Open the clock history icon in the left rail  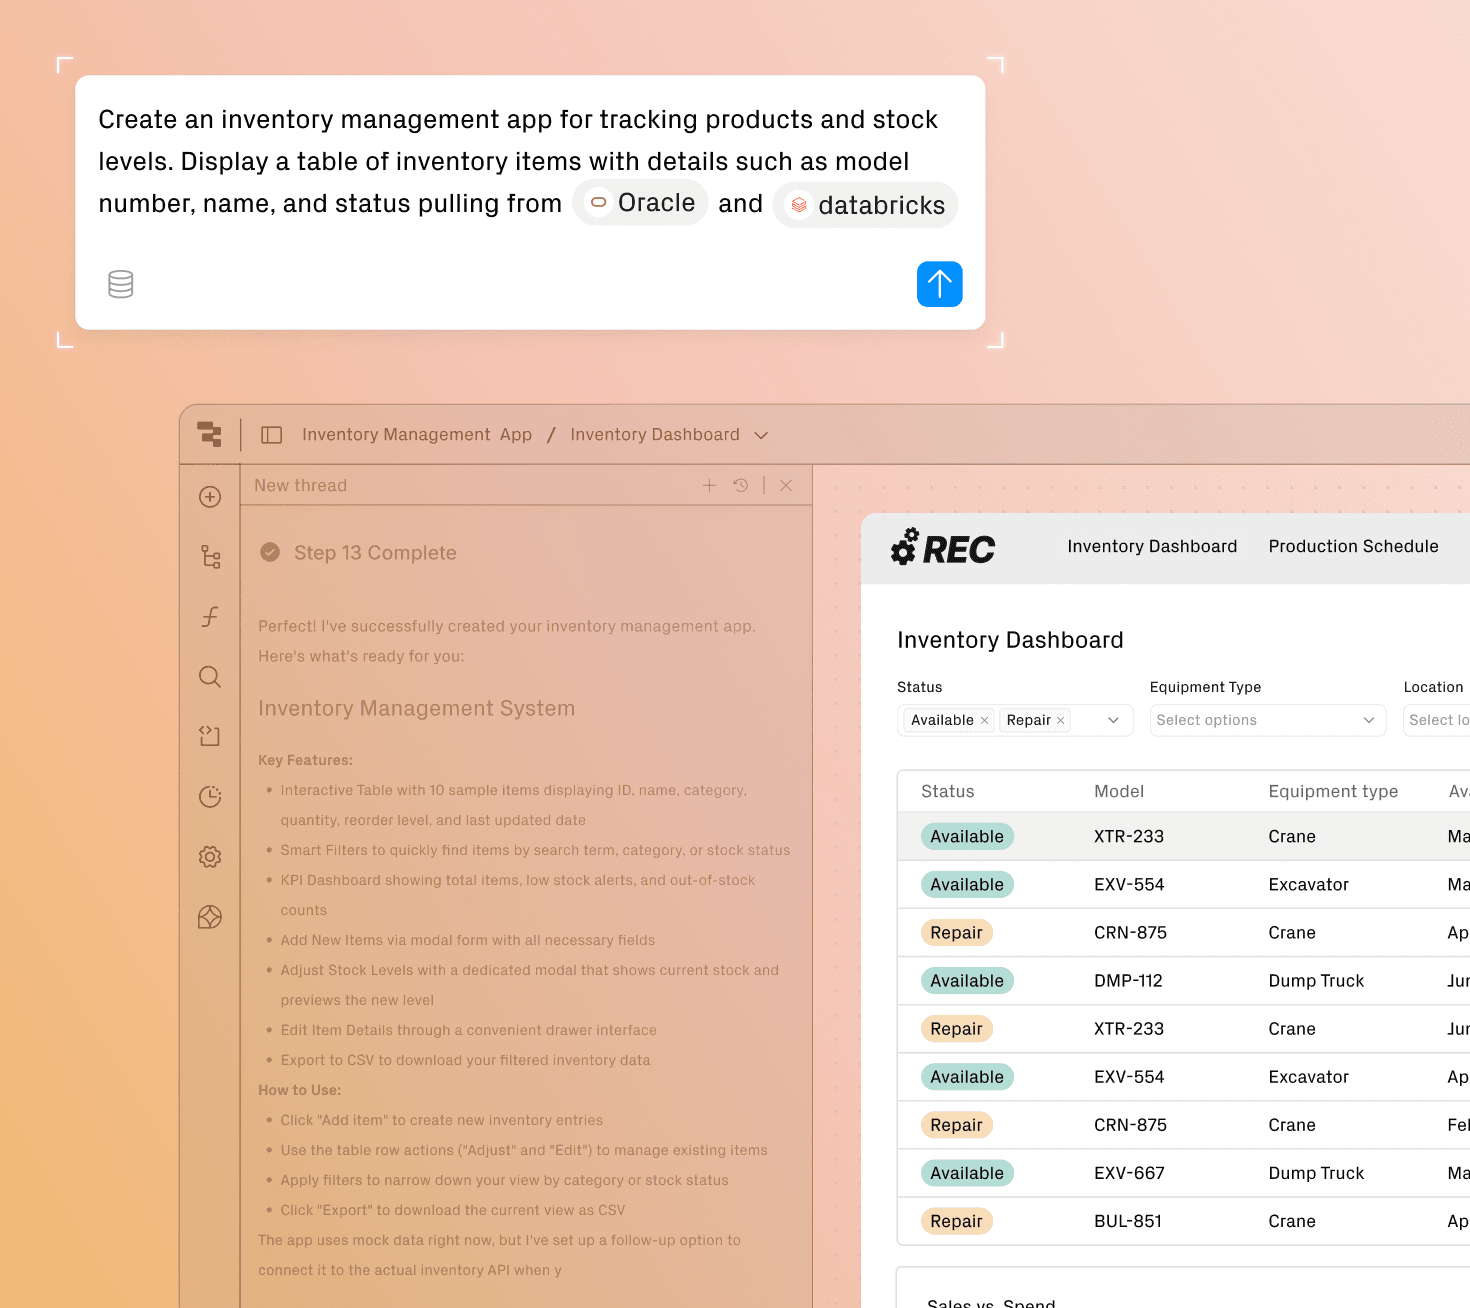point(210,797)
